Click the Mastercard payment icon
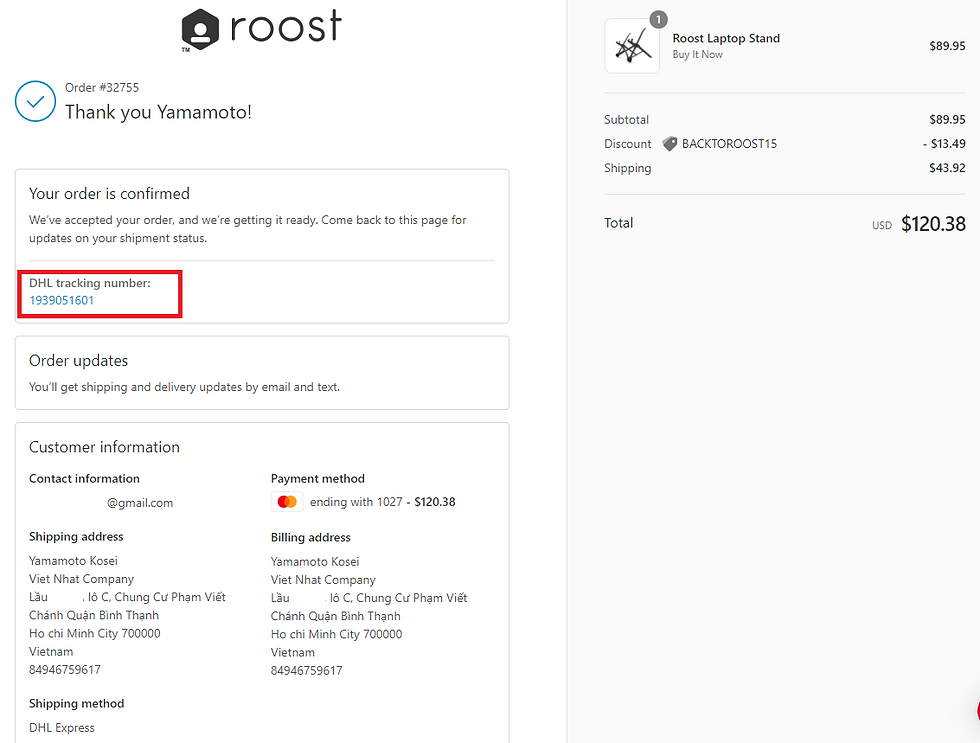This screenshot has height=743, width=980. (x=287, y=502)
